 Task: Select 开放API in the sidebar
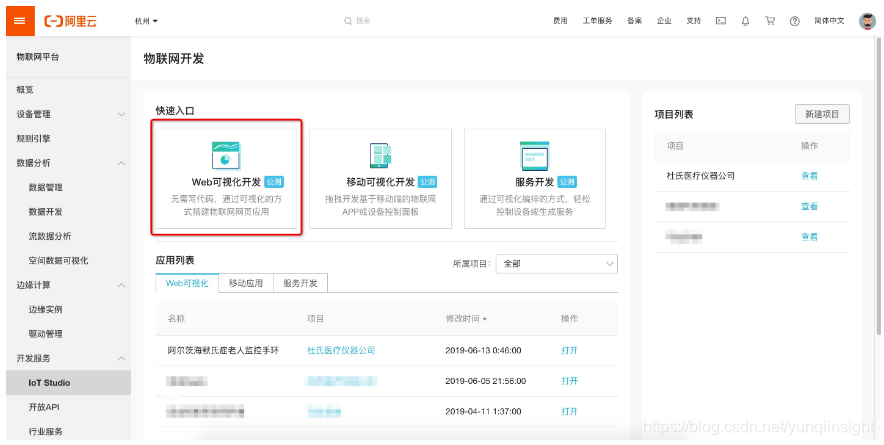coord(44,407)
